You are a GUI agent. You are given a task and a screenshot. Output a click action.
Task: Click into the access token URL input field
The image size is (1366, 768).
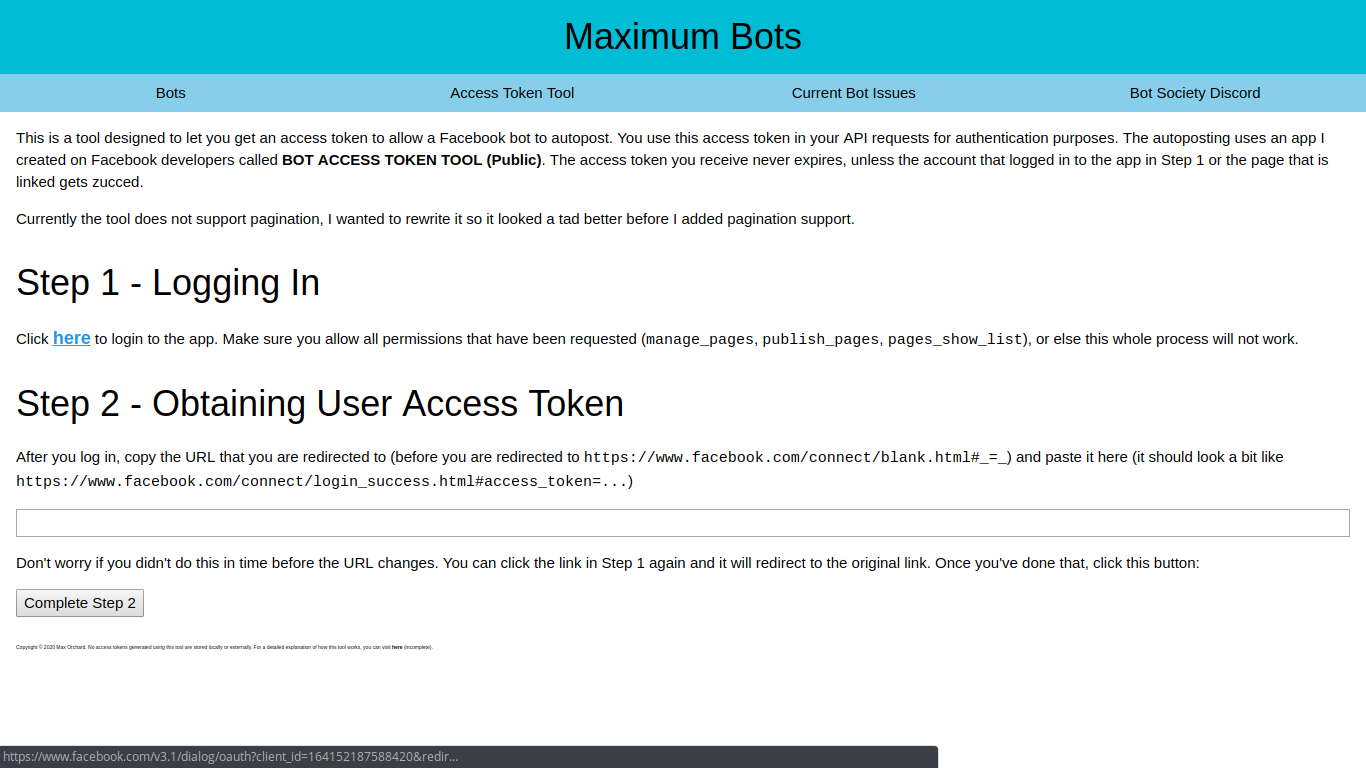point(683,523)
